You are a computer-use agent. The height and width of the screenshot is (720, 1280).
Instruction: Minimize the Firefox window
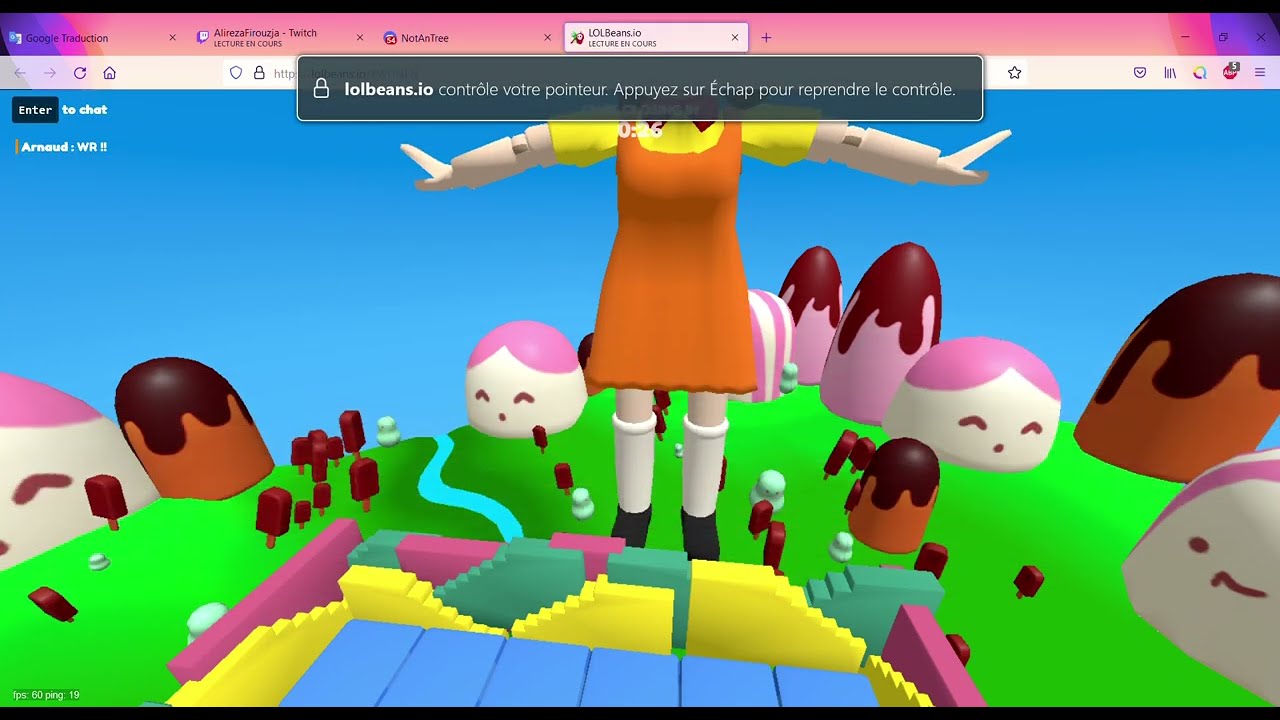click(x=1185, y=38)
